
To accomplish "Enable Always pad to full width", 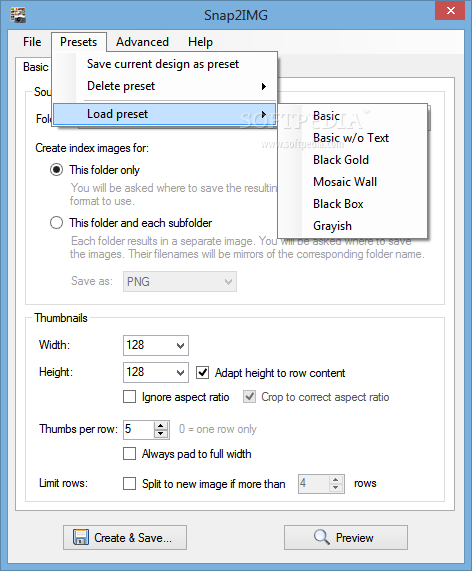I will tap(129, 454).
